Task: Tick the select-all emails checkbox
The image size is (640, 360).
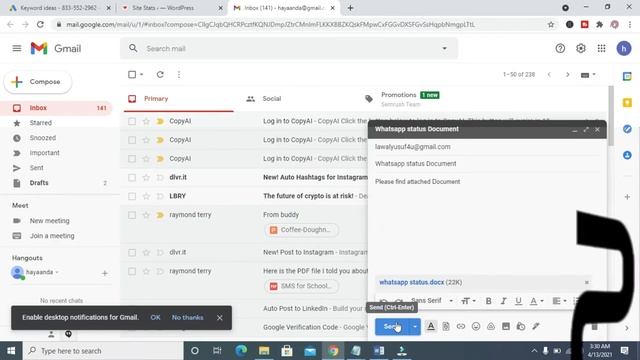Action: (x=132, y=75)
